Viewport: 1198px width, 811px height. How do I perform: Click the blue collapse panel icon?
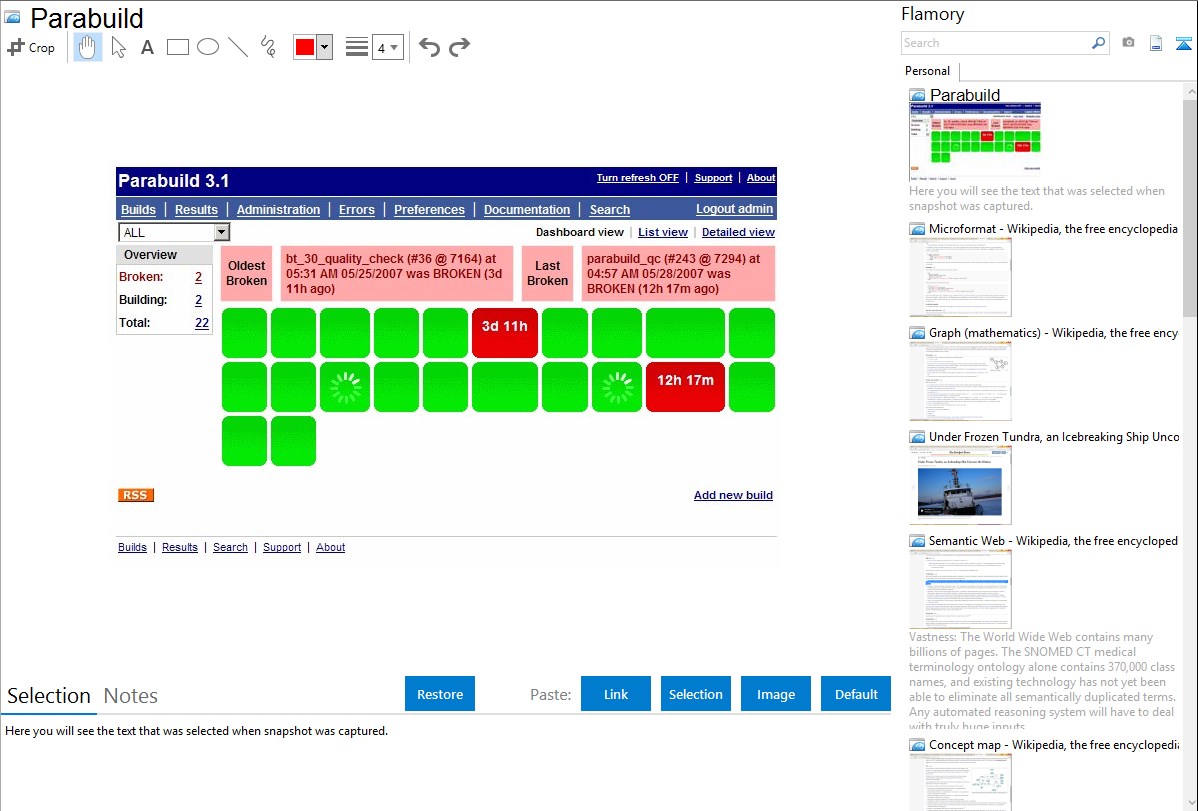click(x=1183, y=43)
